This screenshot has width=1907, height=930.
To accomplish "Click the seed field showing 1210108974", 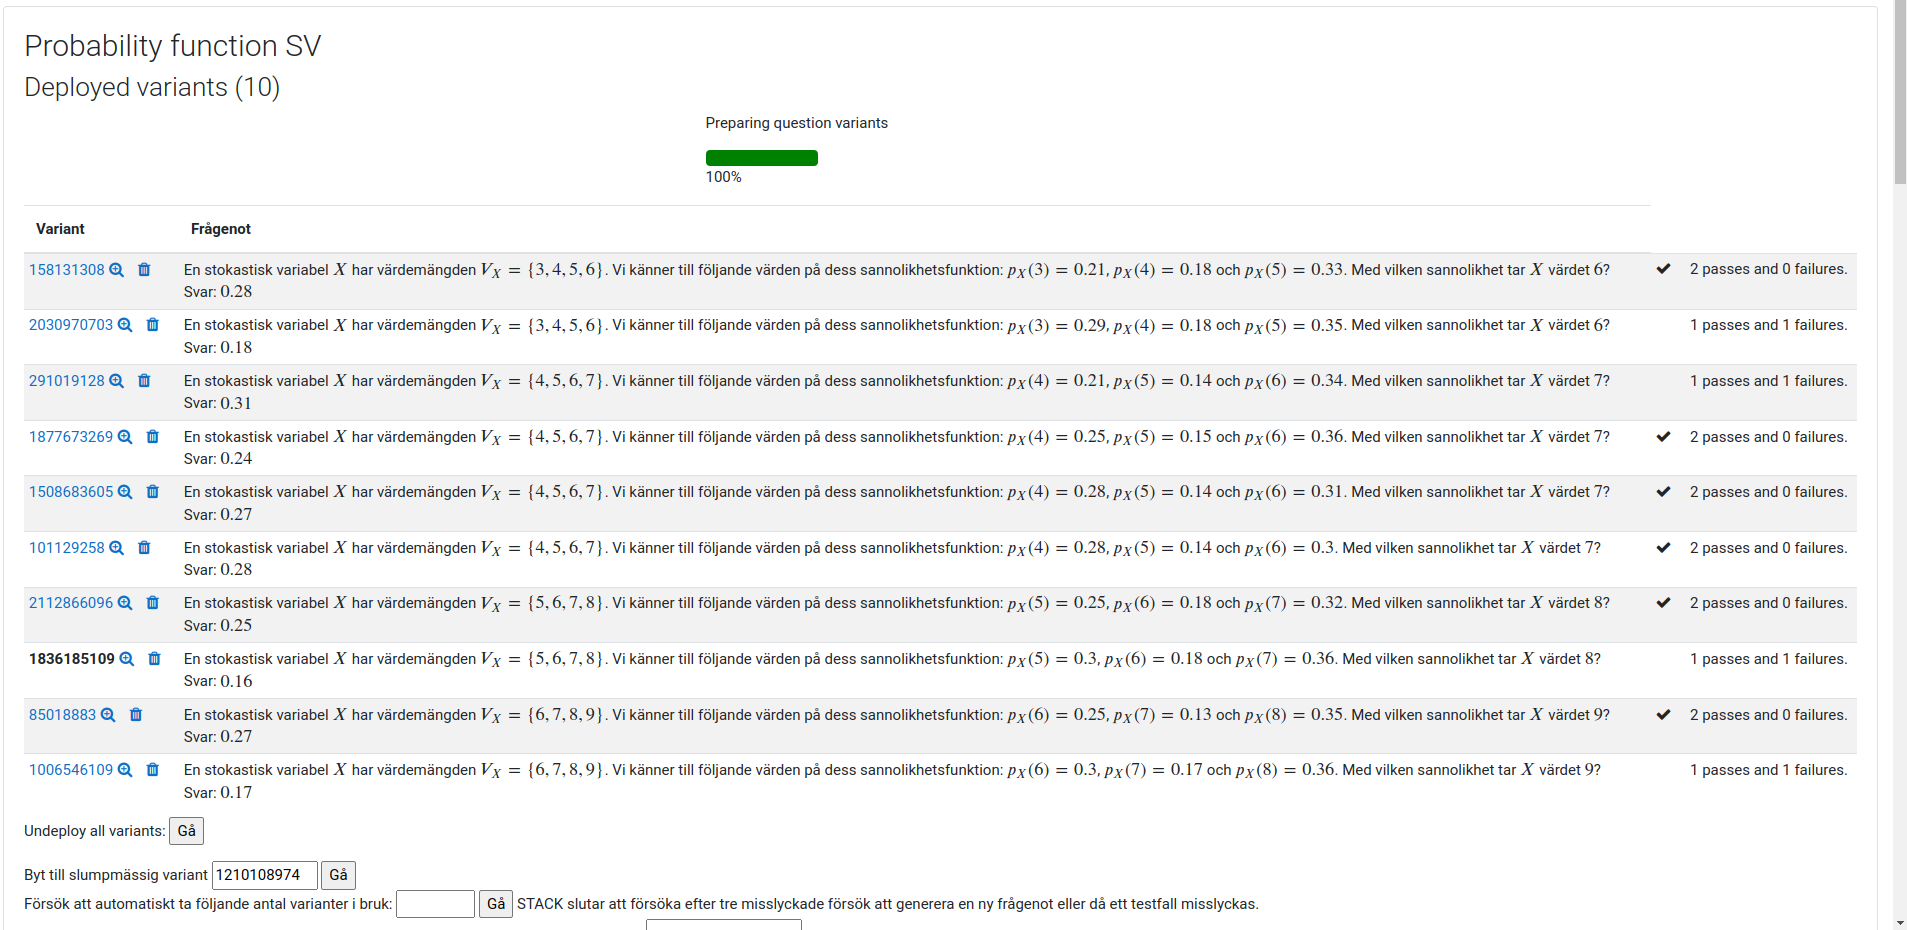I will point(263,874).
